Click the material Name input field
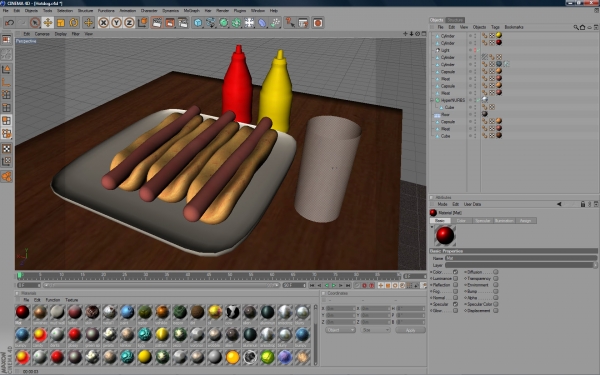Image resolution: width=600 pixels, height=375 pixels. 520,258
